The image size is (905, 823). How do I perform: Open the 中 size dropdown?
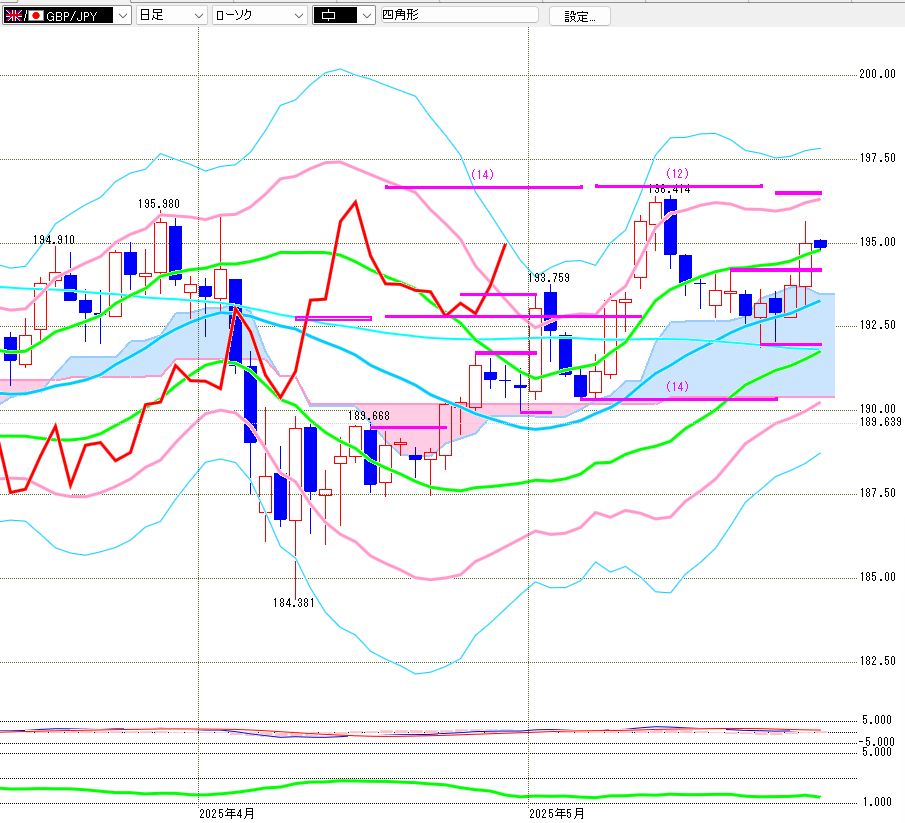pyautogui.click(x=343, y=16)
